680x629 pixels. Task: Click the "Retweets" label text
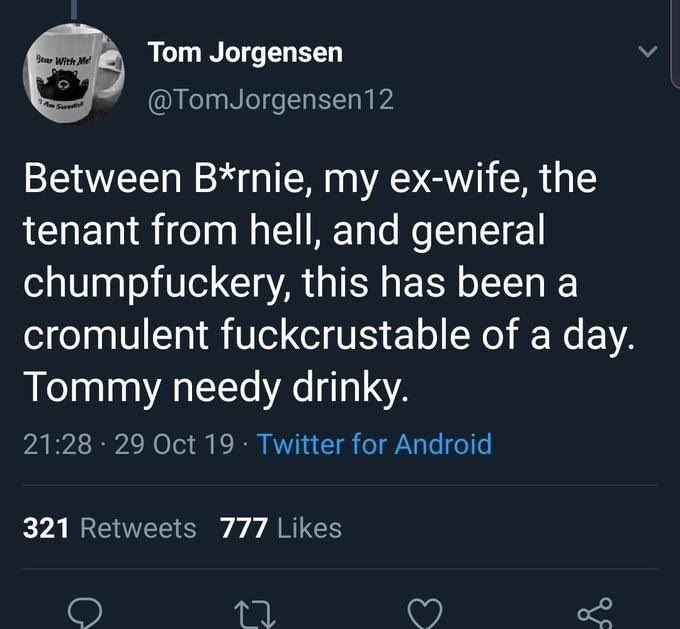[137, 527]
